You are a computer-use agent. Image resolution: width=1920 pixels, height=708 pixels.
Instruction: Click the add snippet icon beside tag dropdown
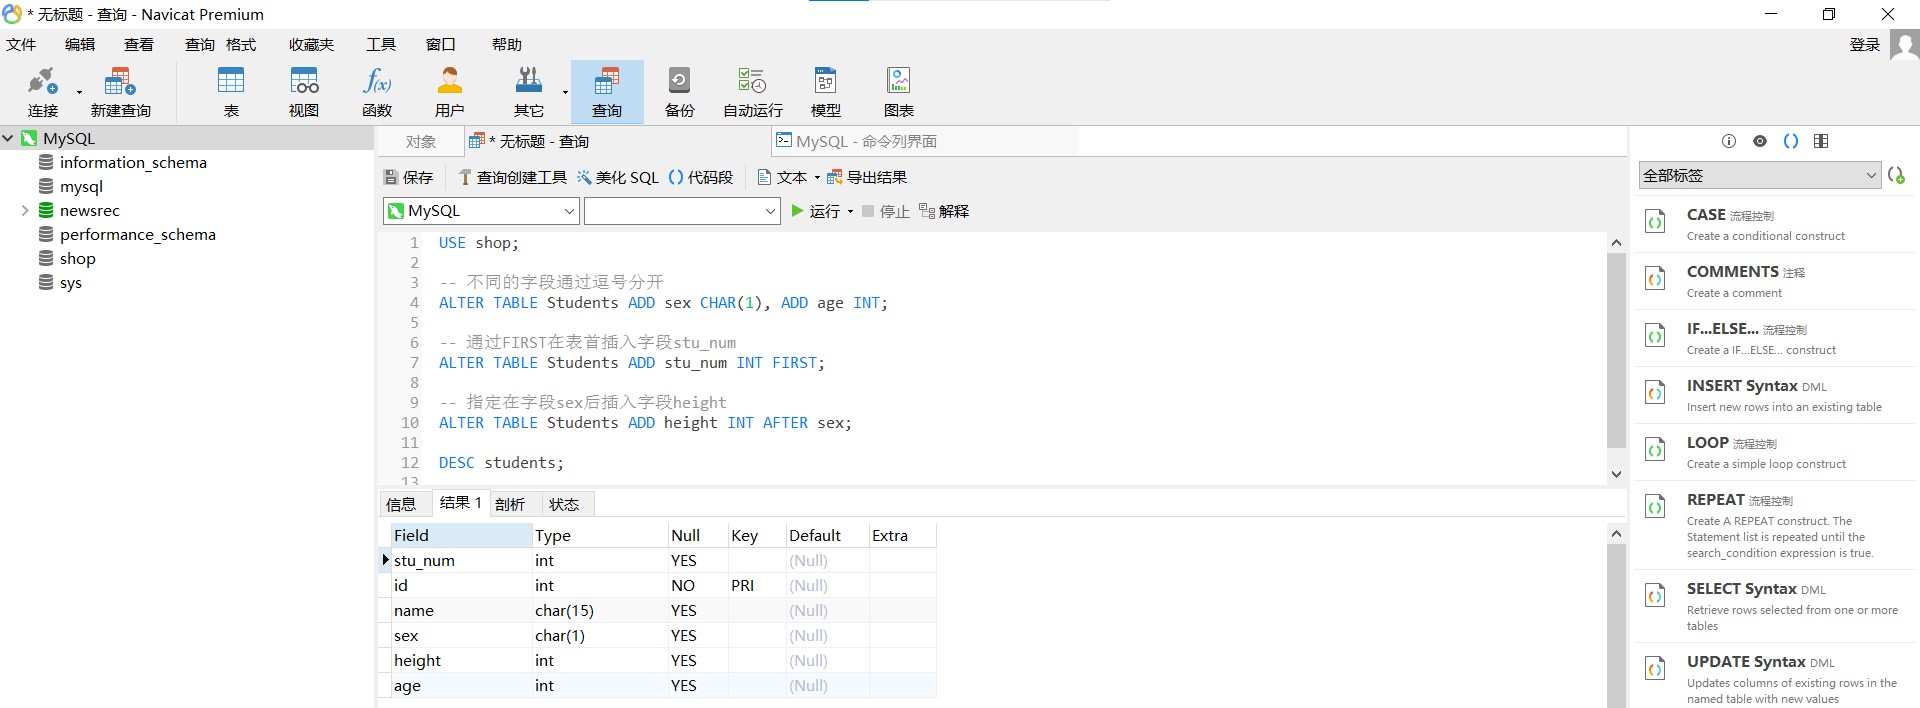[x=1896, y=175]
